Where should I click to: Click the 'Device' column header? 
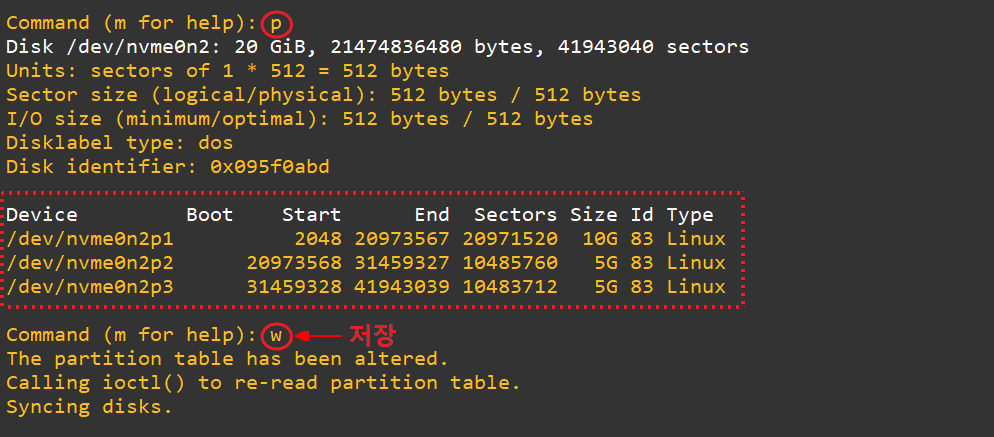click(42, 215)
